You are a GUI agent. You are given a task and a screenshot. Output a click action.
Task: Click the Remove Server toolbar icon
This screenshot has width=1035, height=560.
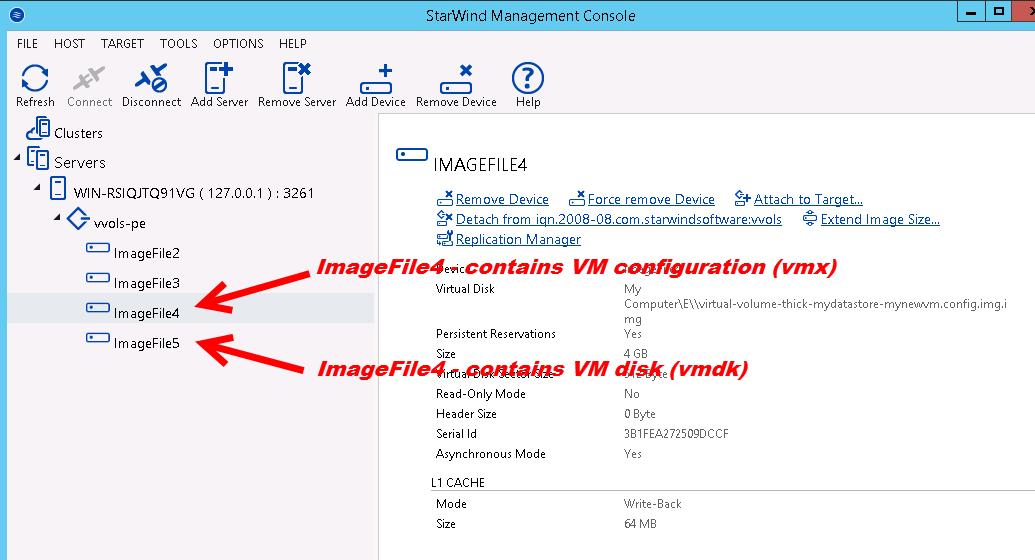(296, 78)
